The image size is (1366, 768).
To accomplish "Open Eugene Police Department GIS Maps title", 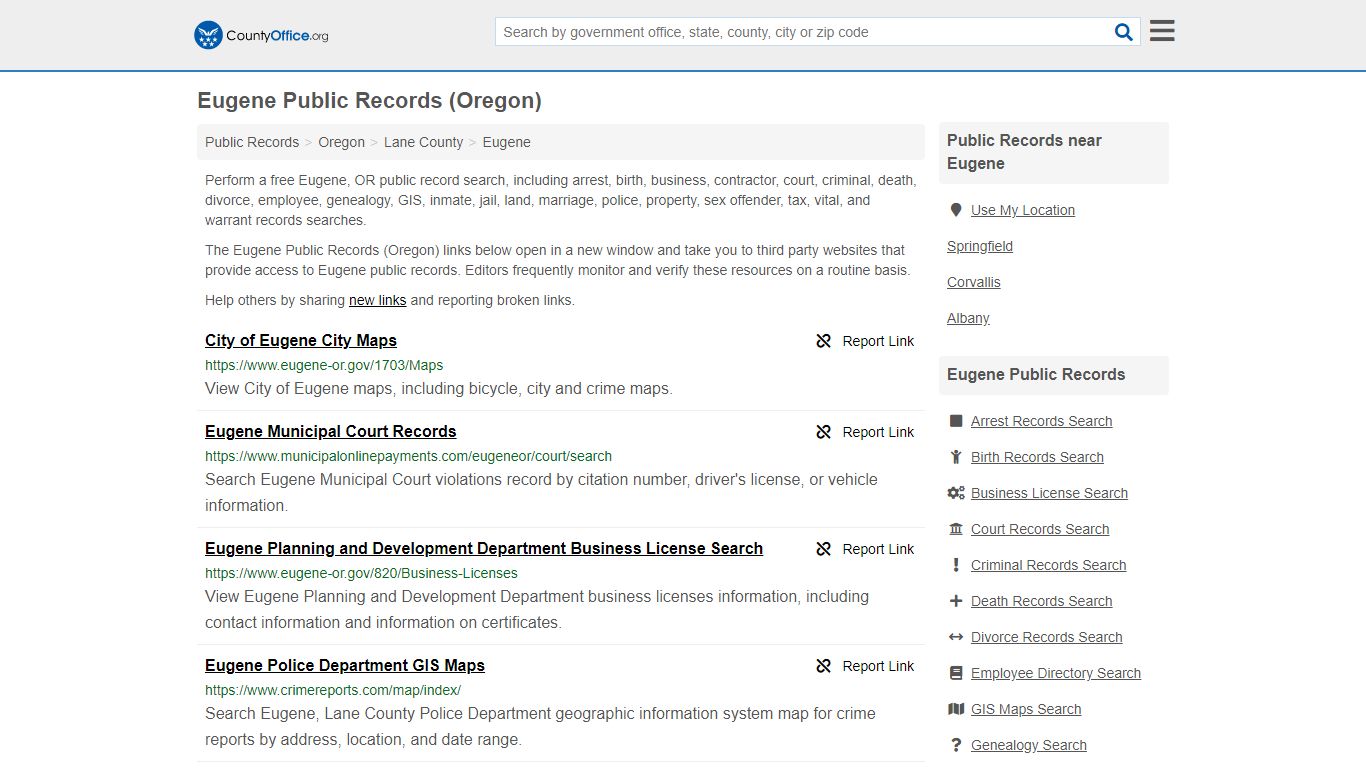I will 345,665.
